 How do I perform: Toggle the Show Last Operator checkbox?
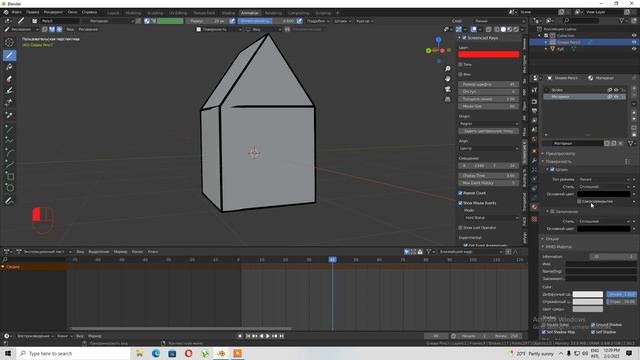(x=460, y=228)
